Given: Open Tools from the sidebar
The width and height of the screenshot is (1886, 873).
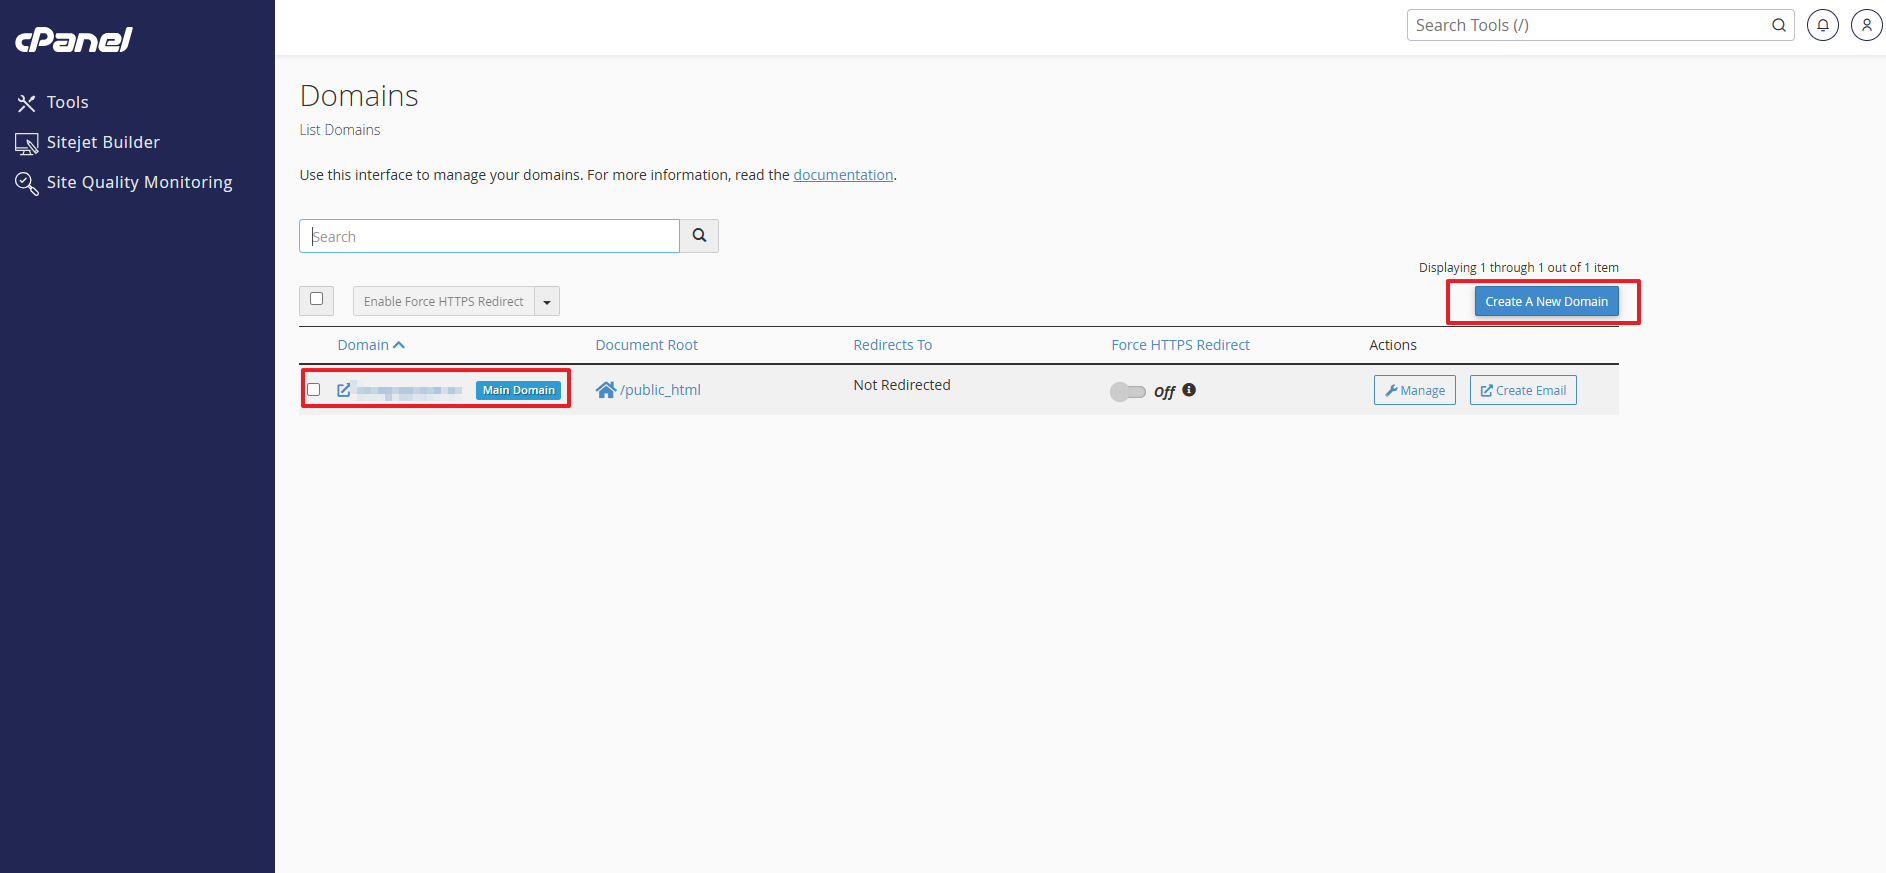Looking at the screenshot, I should [x=53, y=102].
